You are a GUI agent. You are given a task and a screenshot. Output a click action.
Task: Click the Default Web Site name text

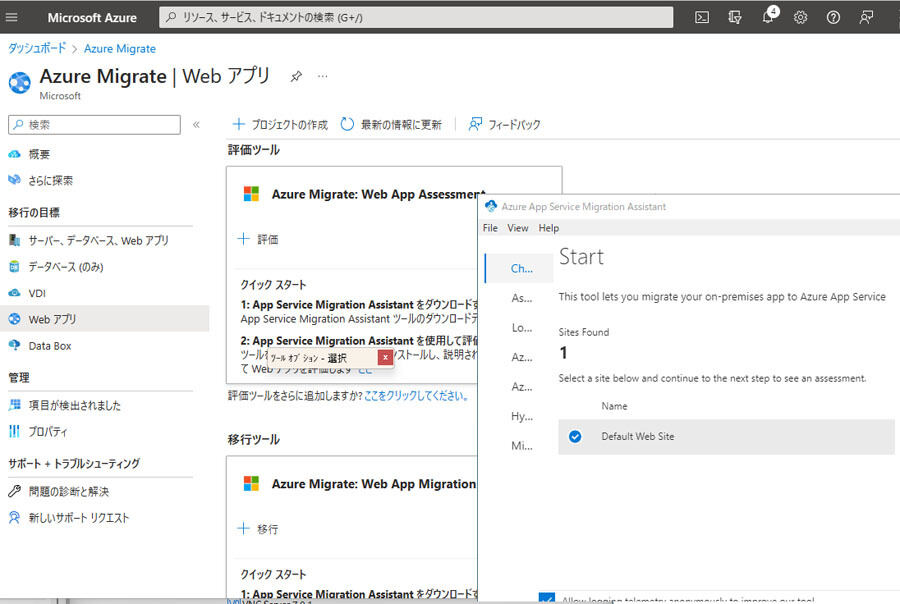(638, 436)
